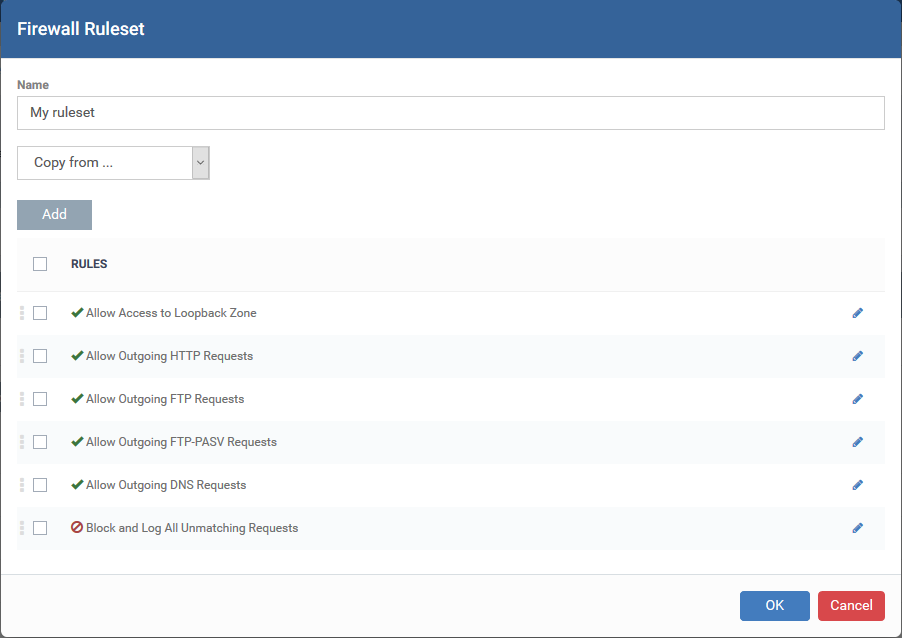Image resolution: width=902 pixels, height=638 pixels.
Task: Select all rules with header checkbox
Action: click(40, 264)
